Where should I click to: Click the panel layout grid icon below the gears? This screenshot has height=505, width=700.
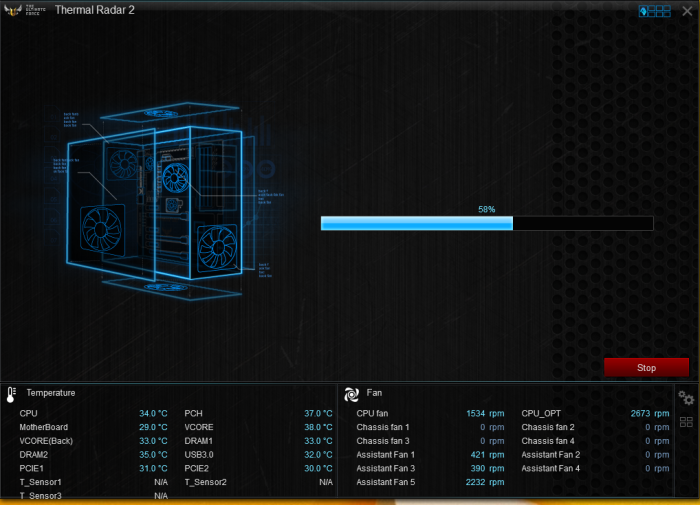[686, 422]
